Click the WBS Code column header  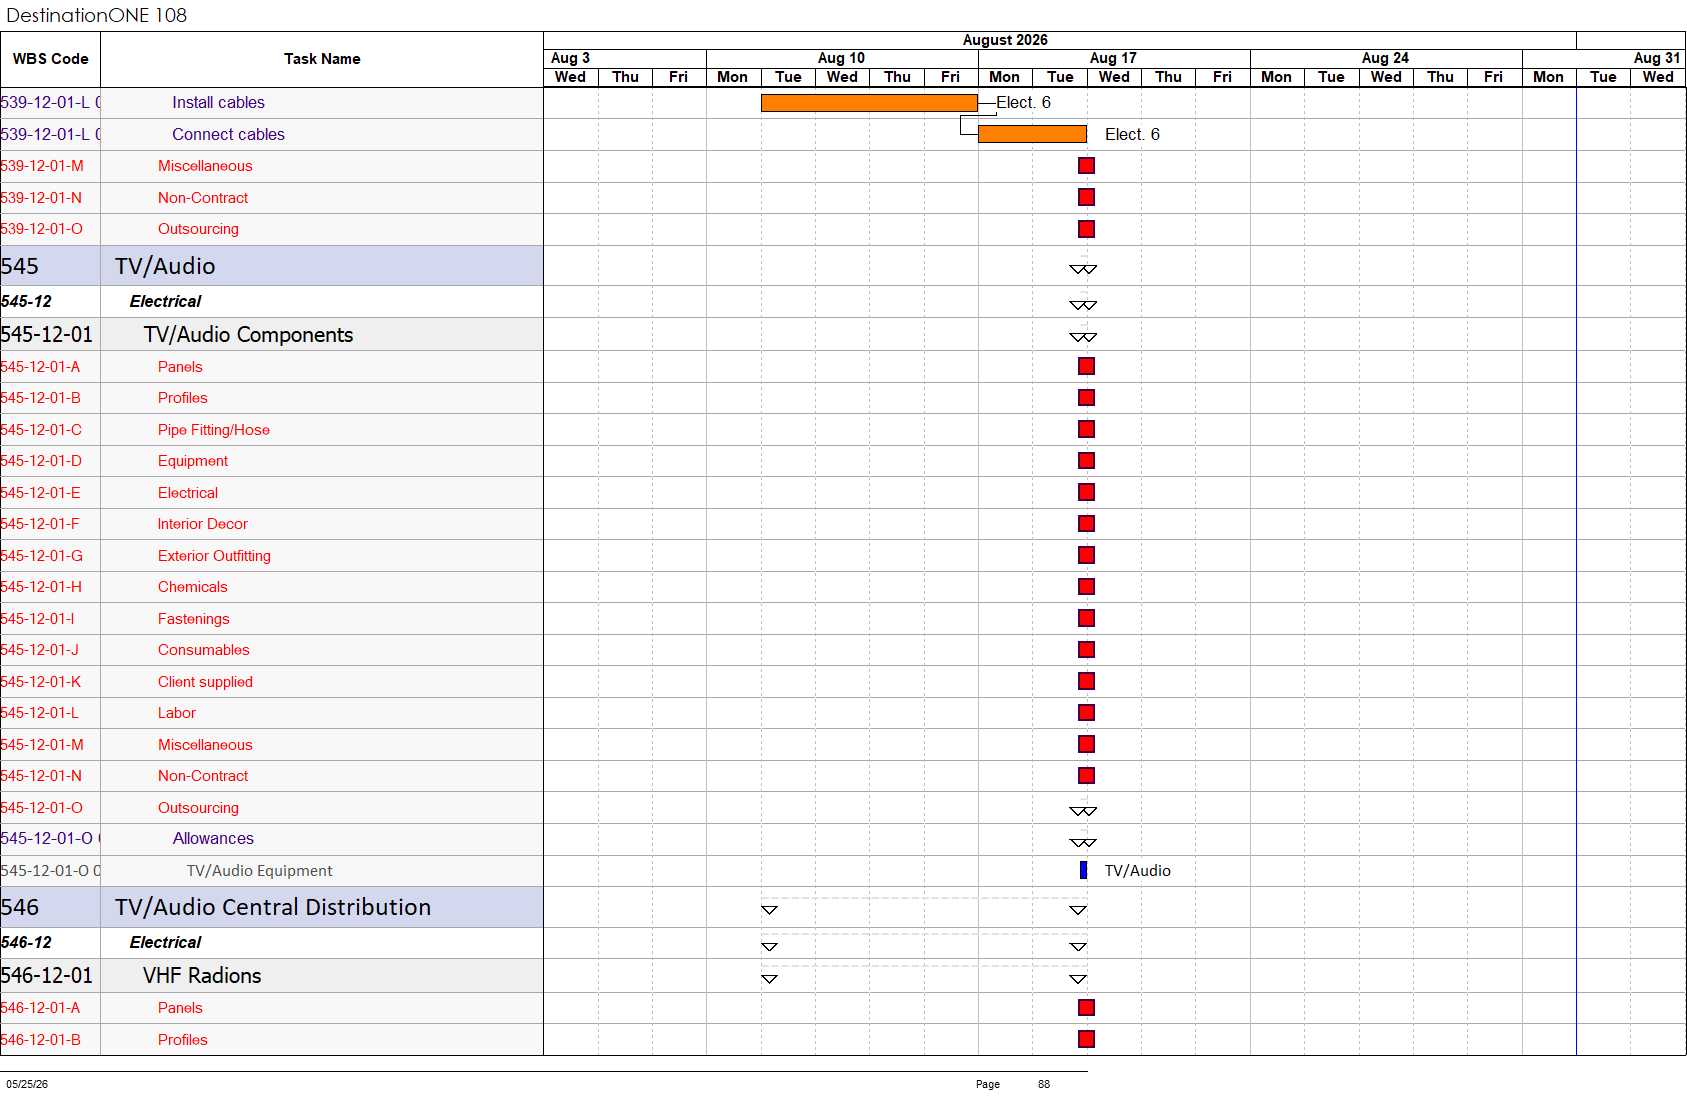pyautogui.click(x=50, y=59)
